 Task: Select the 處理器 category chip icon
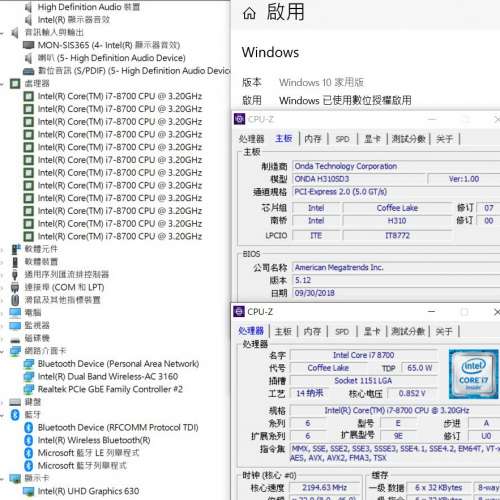point(15,84)
